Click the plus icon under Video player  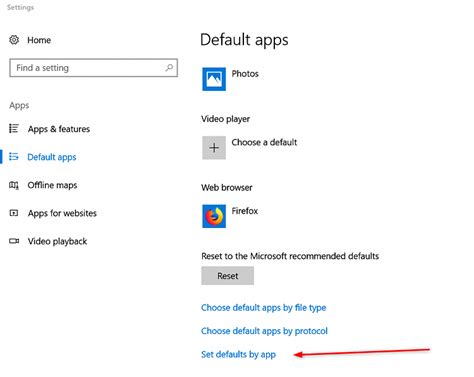[214, 148]
